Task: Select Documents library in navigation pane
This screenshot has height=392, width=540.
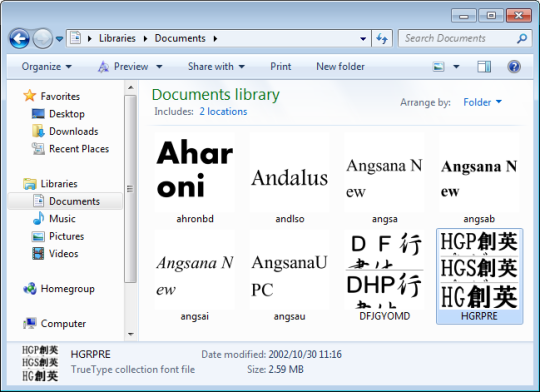Action: [x=65, y=201]
